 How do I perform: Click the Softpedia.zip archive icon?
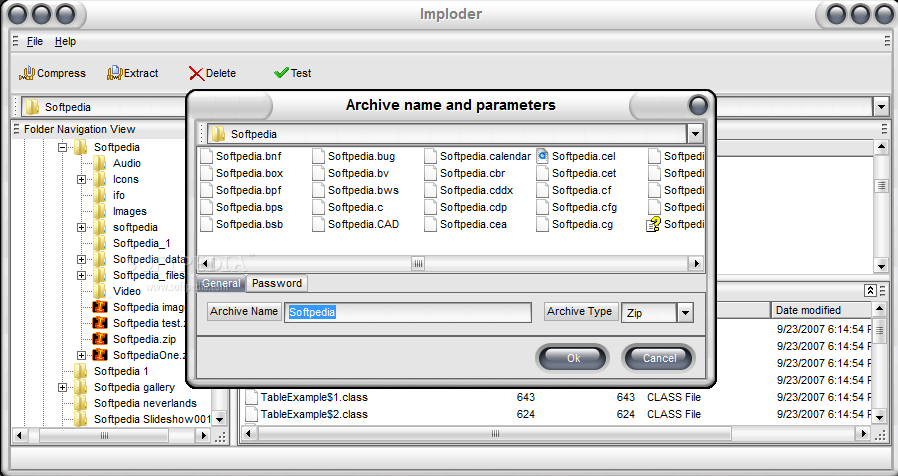click(100, 339)
